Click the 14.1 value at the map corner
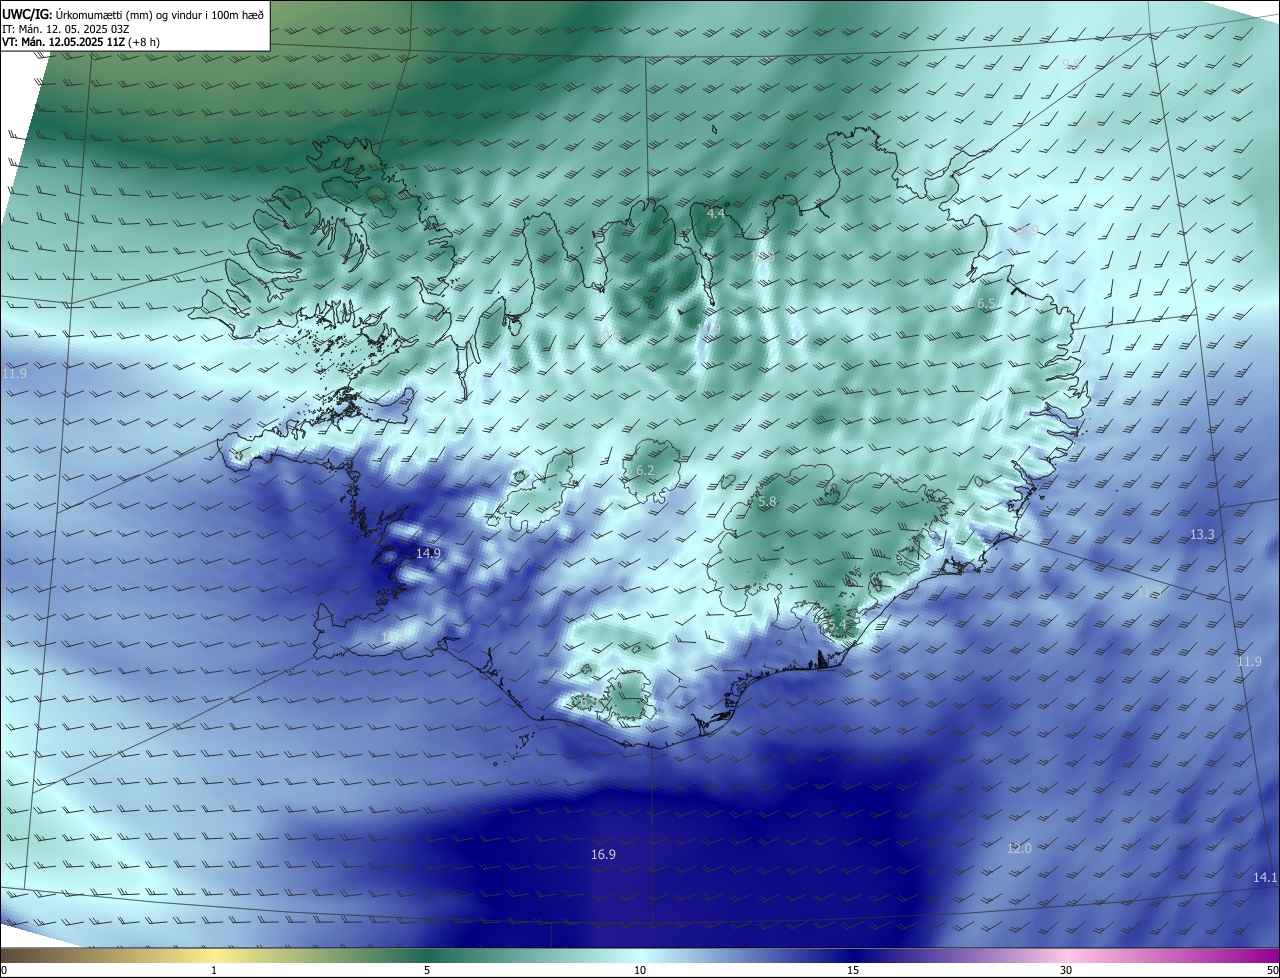Image resolution: width=1280 pixels, height=978 pixels. [1265, 877]
